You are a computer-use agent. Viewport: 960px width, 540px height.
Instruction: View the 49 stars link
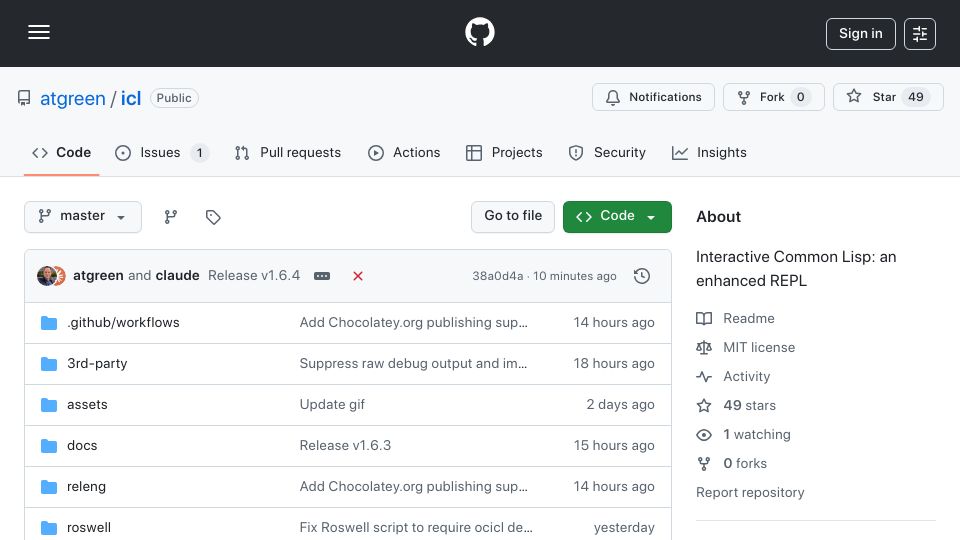pyautogui.click(x=736, y=405)
